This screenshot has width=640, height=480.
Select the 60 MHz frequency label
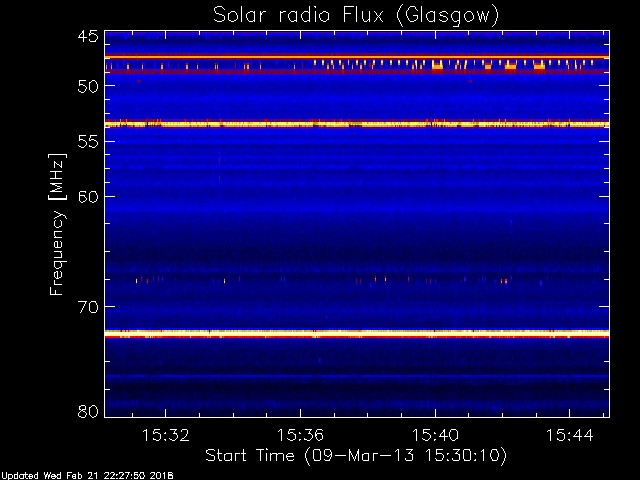pyautogui.click(x=88, y=197)
